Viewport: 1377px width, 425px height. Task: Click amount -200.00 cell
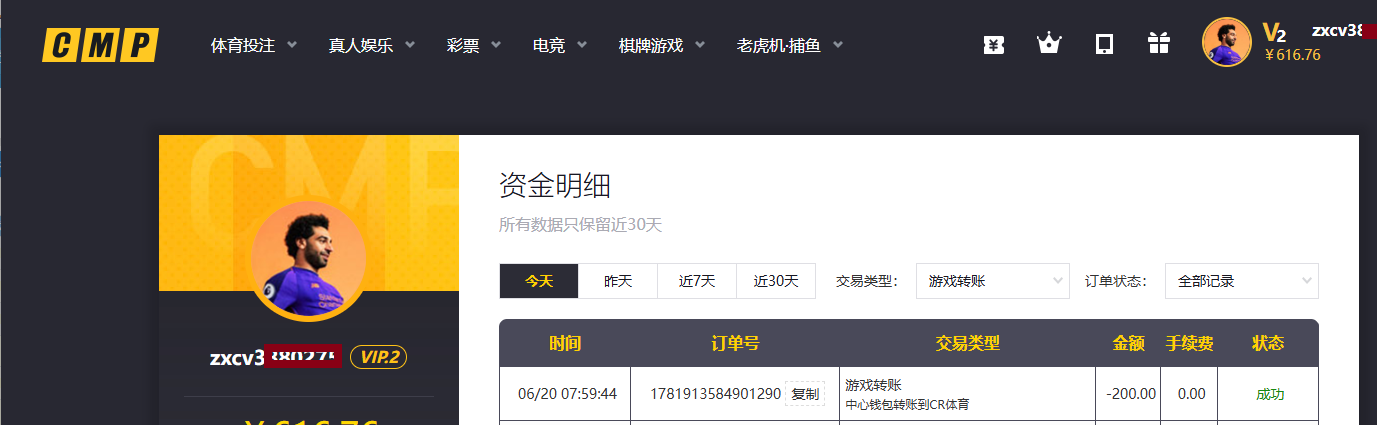click(x=1131, y=394)
